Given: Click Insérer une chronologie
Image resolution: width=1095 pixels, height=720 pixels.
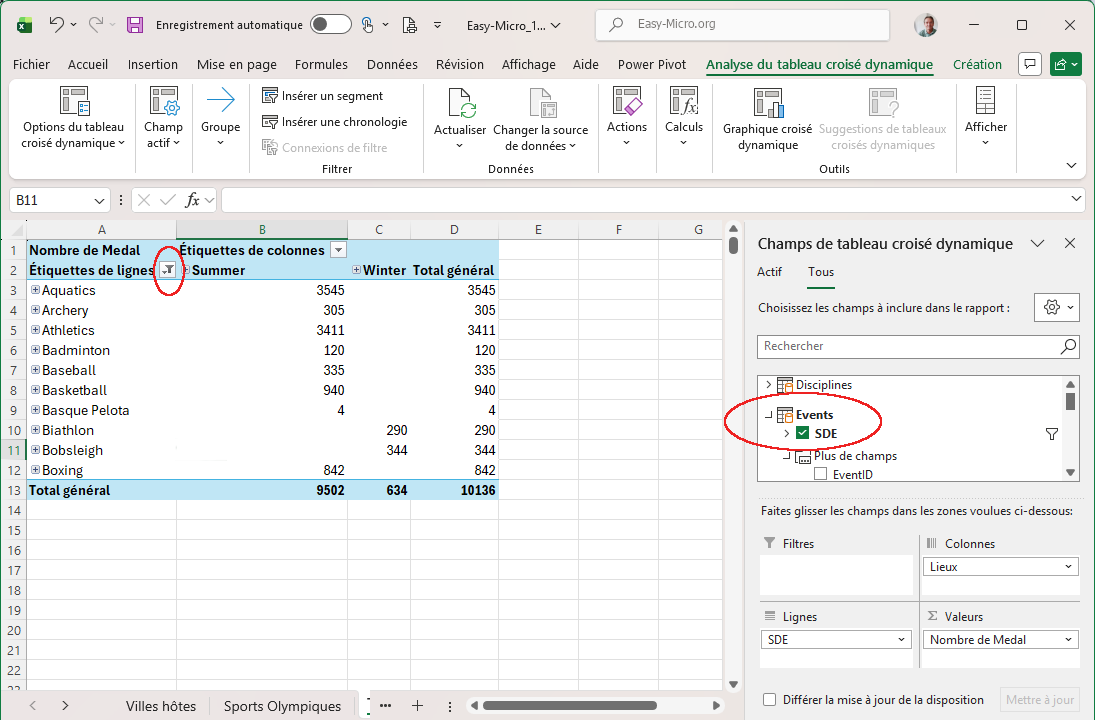Looking at the screenshot, I should [x=334, y=122].
